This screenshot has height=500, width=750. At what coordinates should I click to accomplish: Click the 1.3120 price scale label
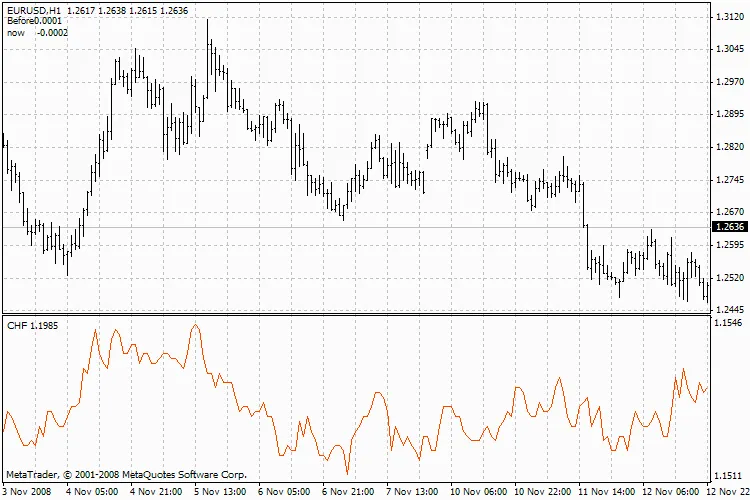[x=728, y=18]
